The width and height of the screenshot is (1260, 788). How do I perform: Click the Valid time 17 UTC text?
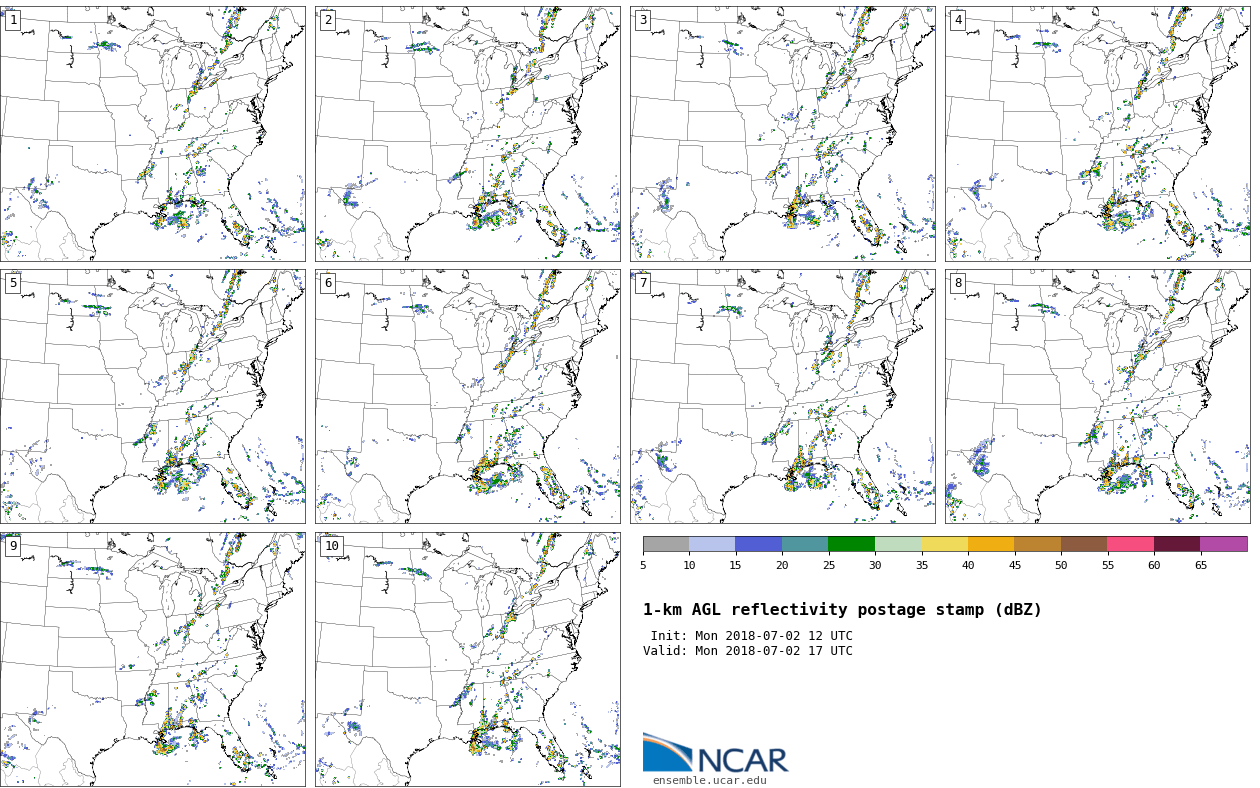(x=748, y=651)
